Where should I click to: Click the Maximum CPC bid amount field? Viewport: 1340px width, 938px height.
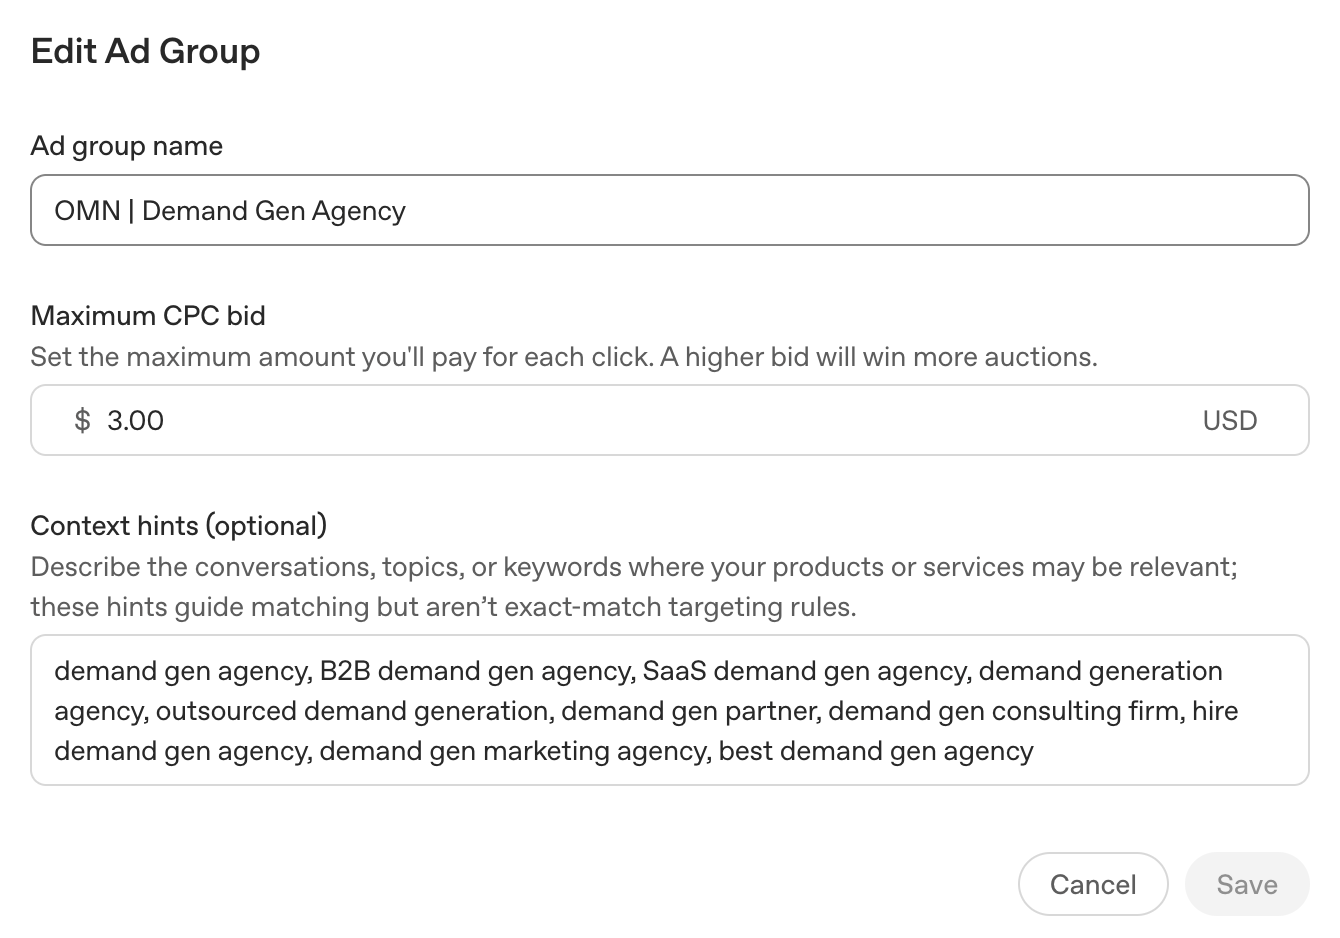(x=670, y=420)
